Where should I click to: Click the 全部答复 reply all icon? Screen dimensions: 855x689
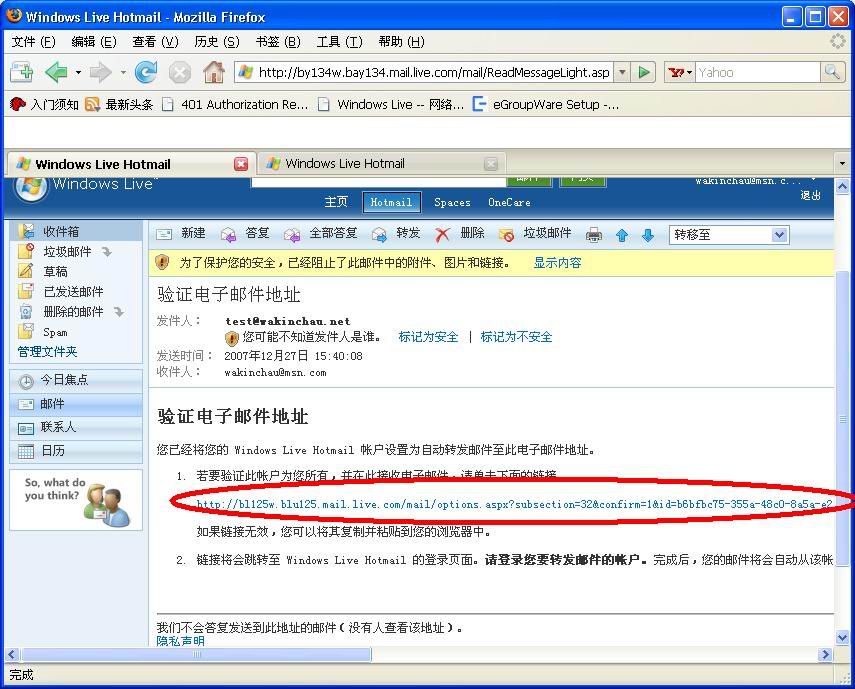coord(292,234)
